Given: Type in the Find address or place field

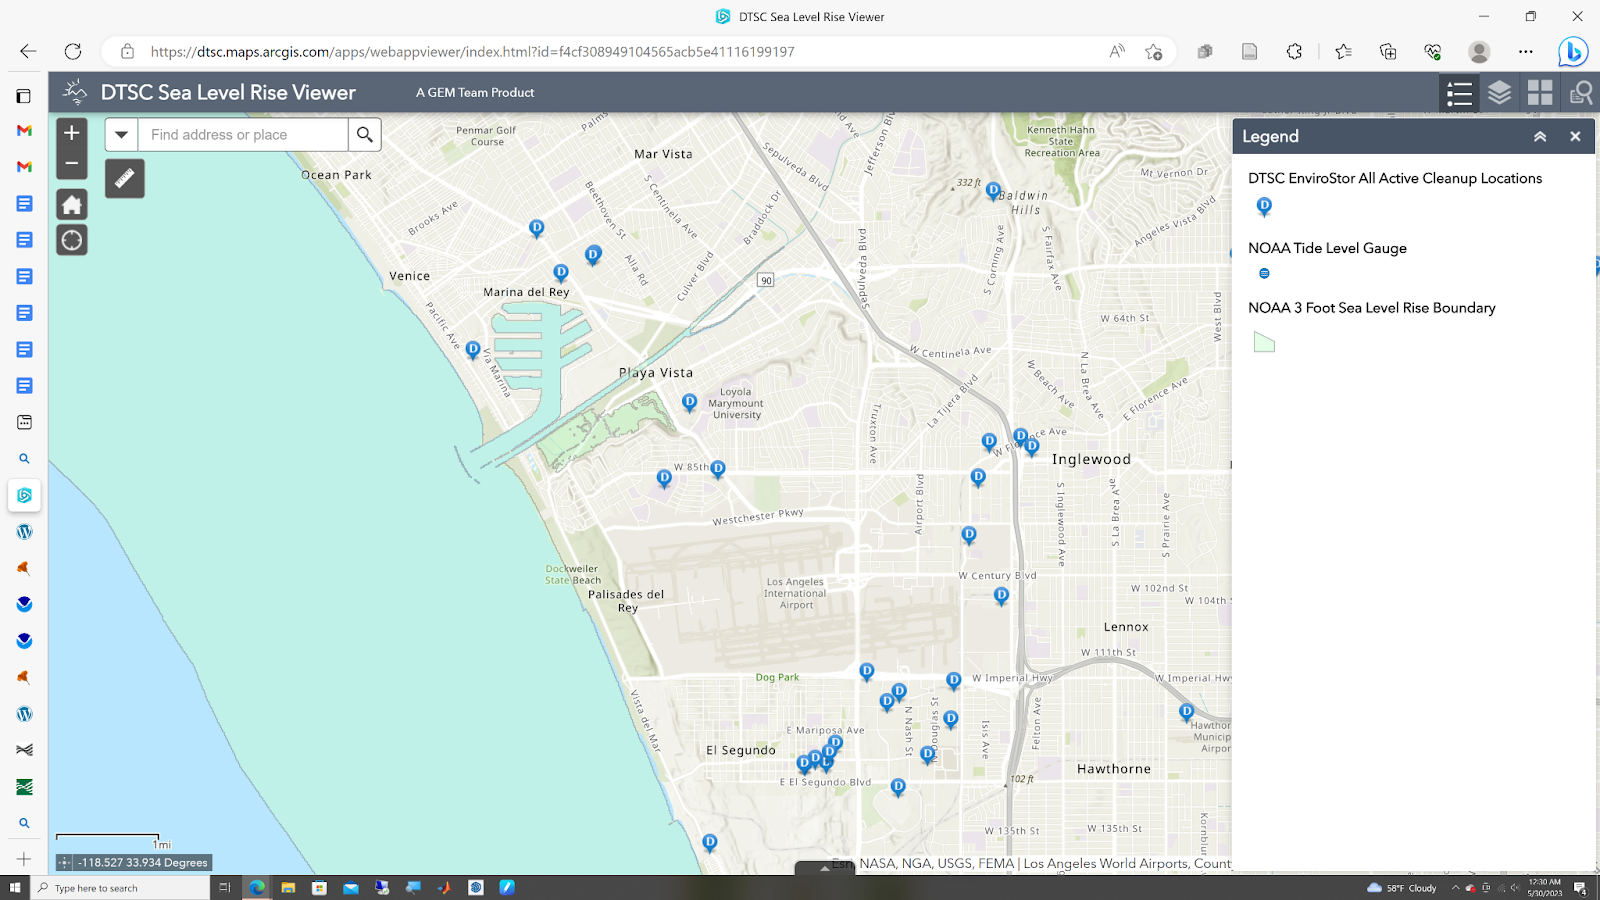Looking at the screenshot, I should (240, 134).
